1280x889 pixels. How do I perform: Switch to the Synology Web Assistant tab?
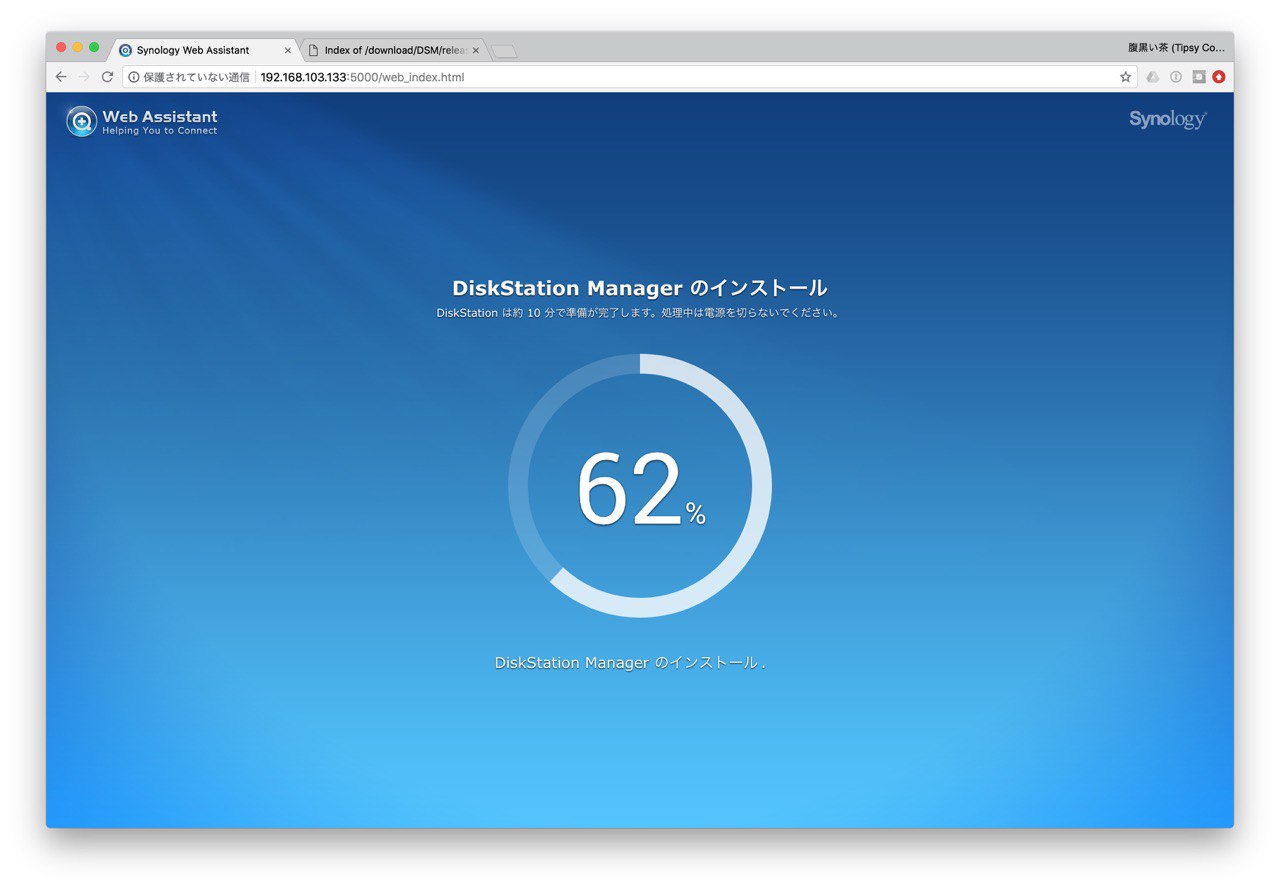(202, 50)
